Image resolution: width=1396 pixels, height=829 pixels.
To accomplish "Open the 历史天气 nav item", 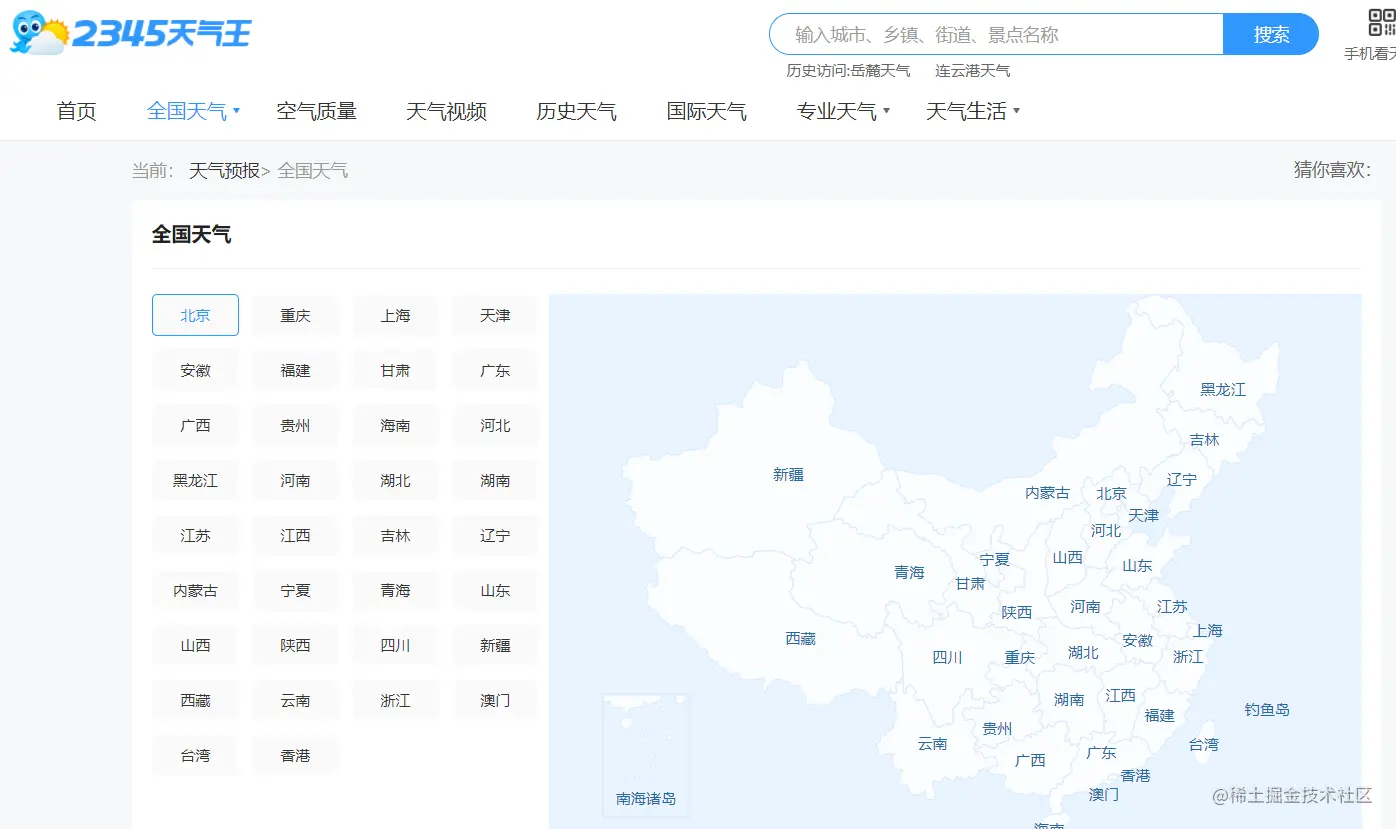I will point(576,111).
